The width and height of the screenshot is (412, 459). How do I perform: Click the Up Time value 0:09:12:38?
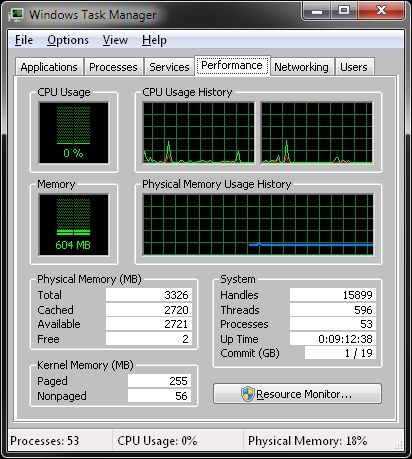click(333, 339)
